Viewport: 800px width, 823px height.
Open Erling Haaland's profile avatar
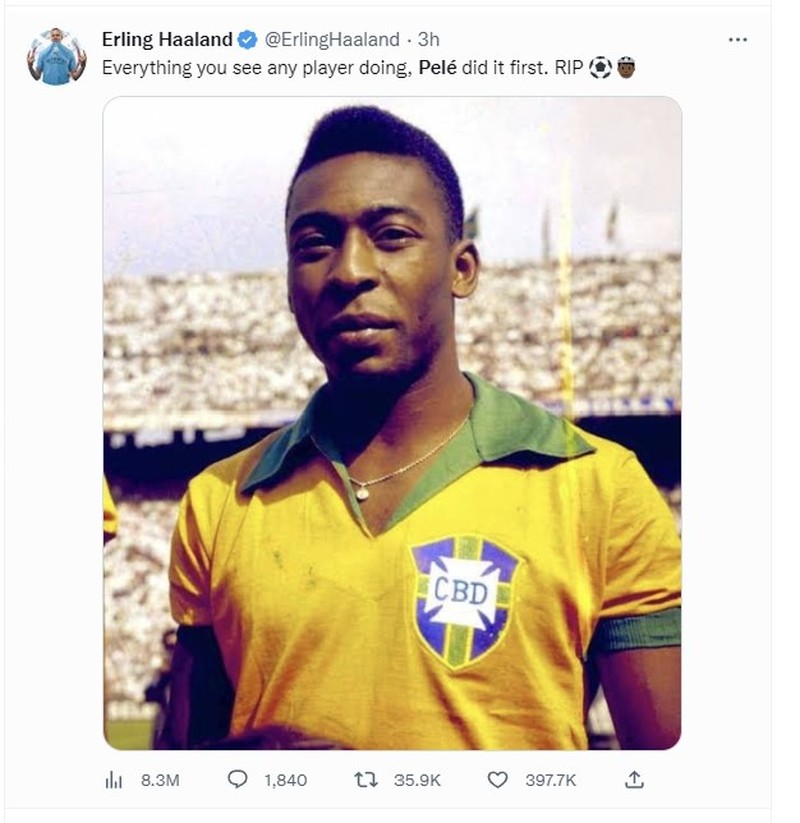(x=56, y=55)
